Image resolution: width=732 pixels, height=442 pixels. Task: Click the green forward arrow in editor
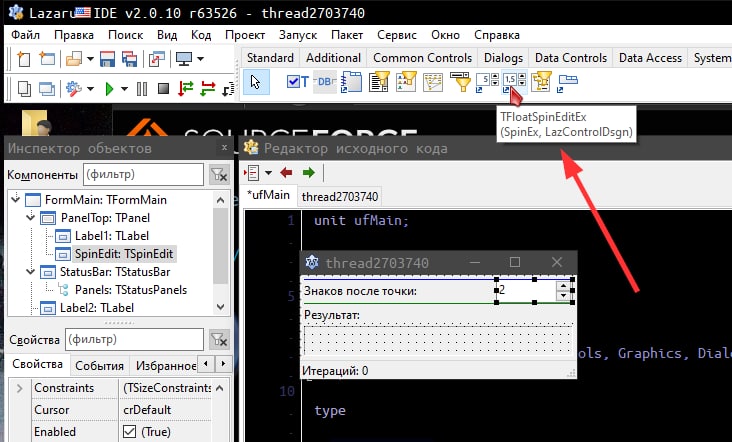click(x=309, y=173)
